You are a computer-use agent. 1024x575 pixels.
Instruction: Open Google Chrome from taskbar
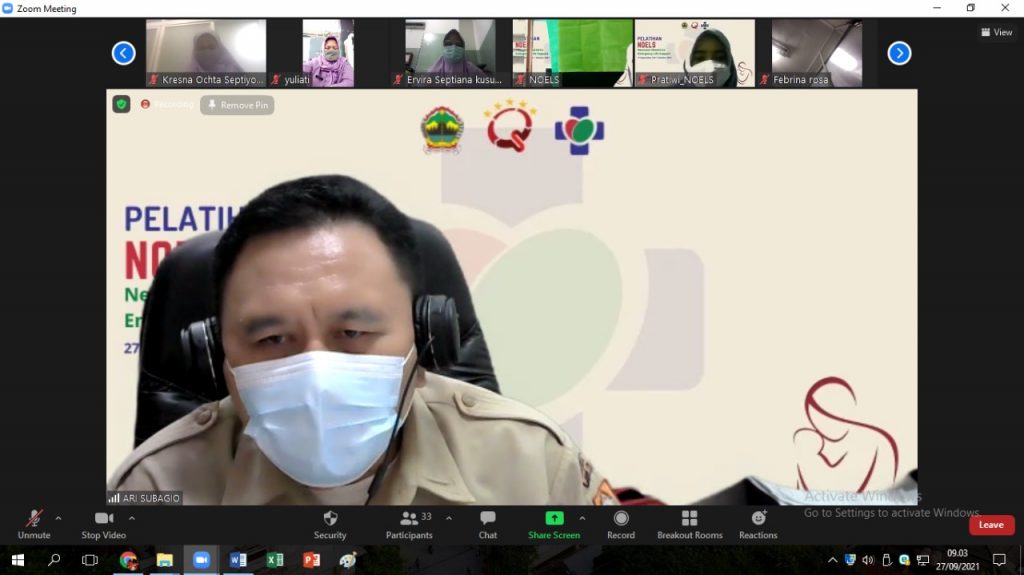pos(128,560)
